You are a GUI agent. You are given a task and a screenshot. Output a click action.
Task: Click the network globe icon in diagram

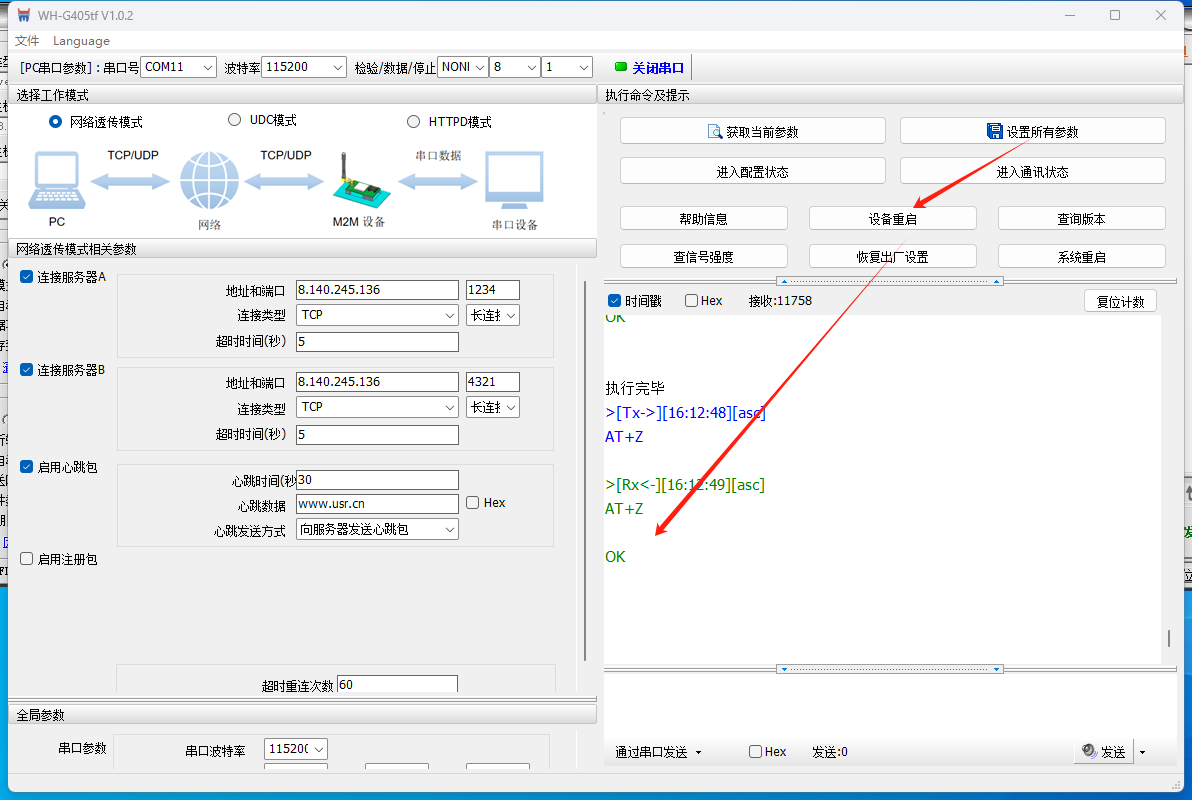click(x=209, y=182)
